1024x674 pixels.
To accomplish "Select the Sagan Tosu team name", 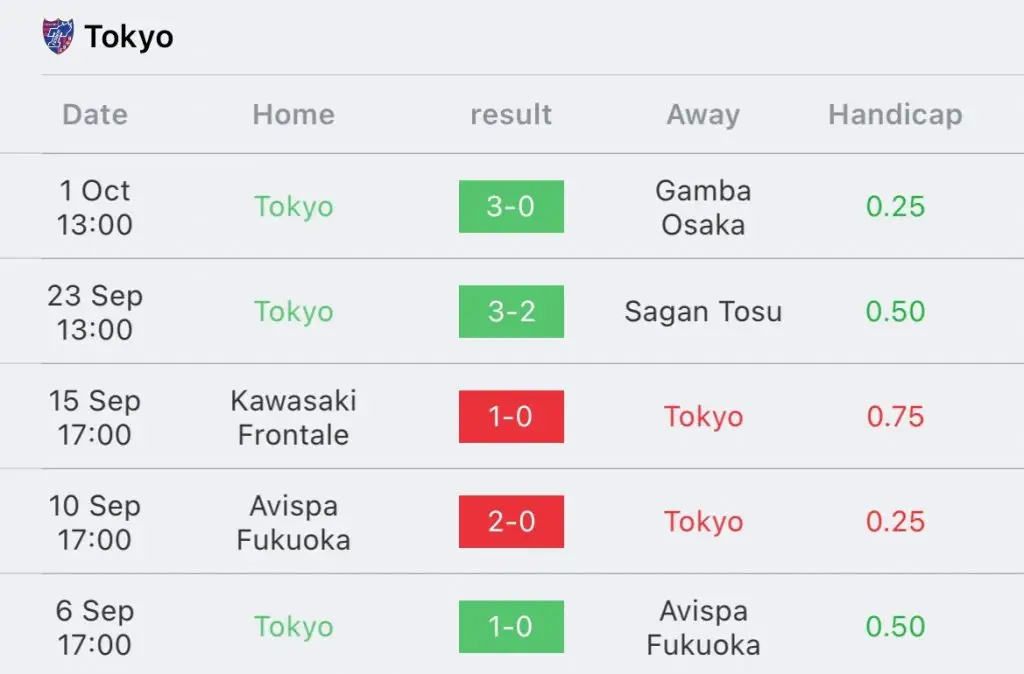I will [x=703, y=312].
